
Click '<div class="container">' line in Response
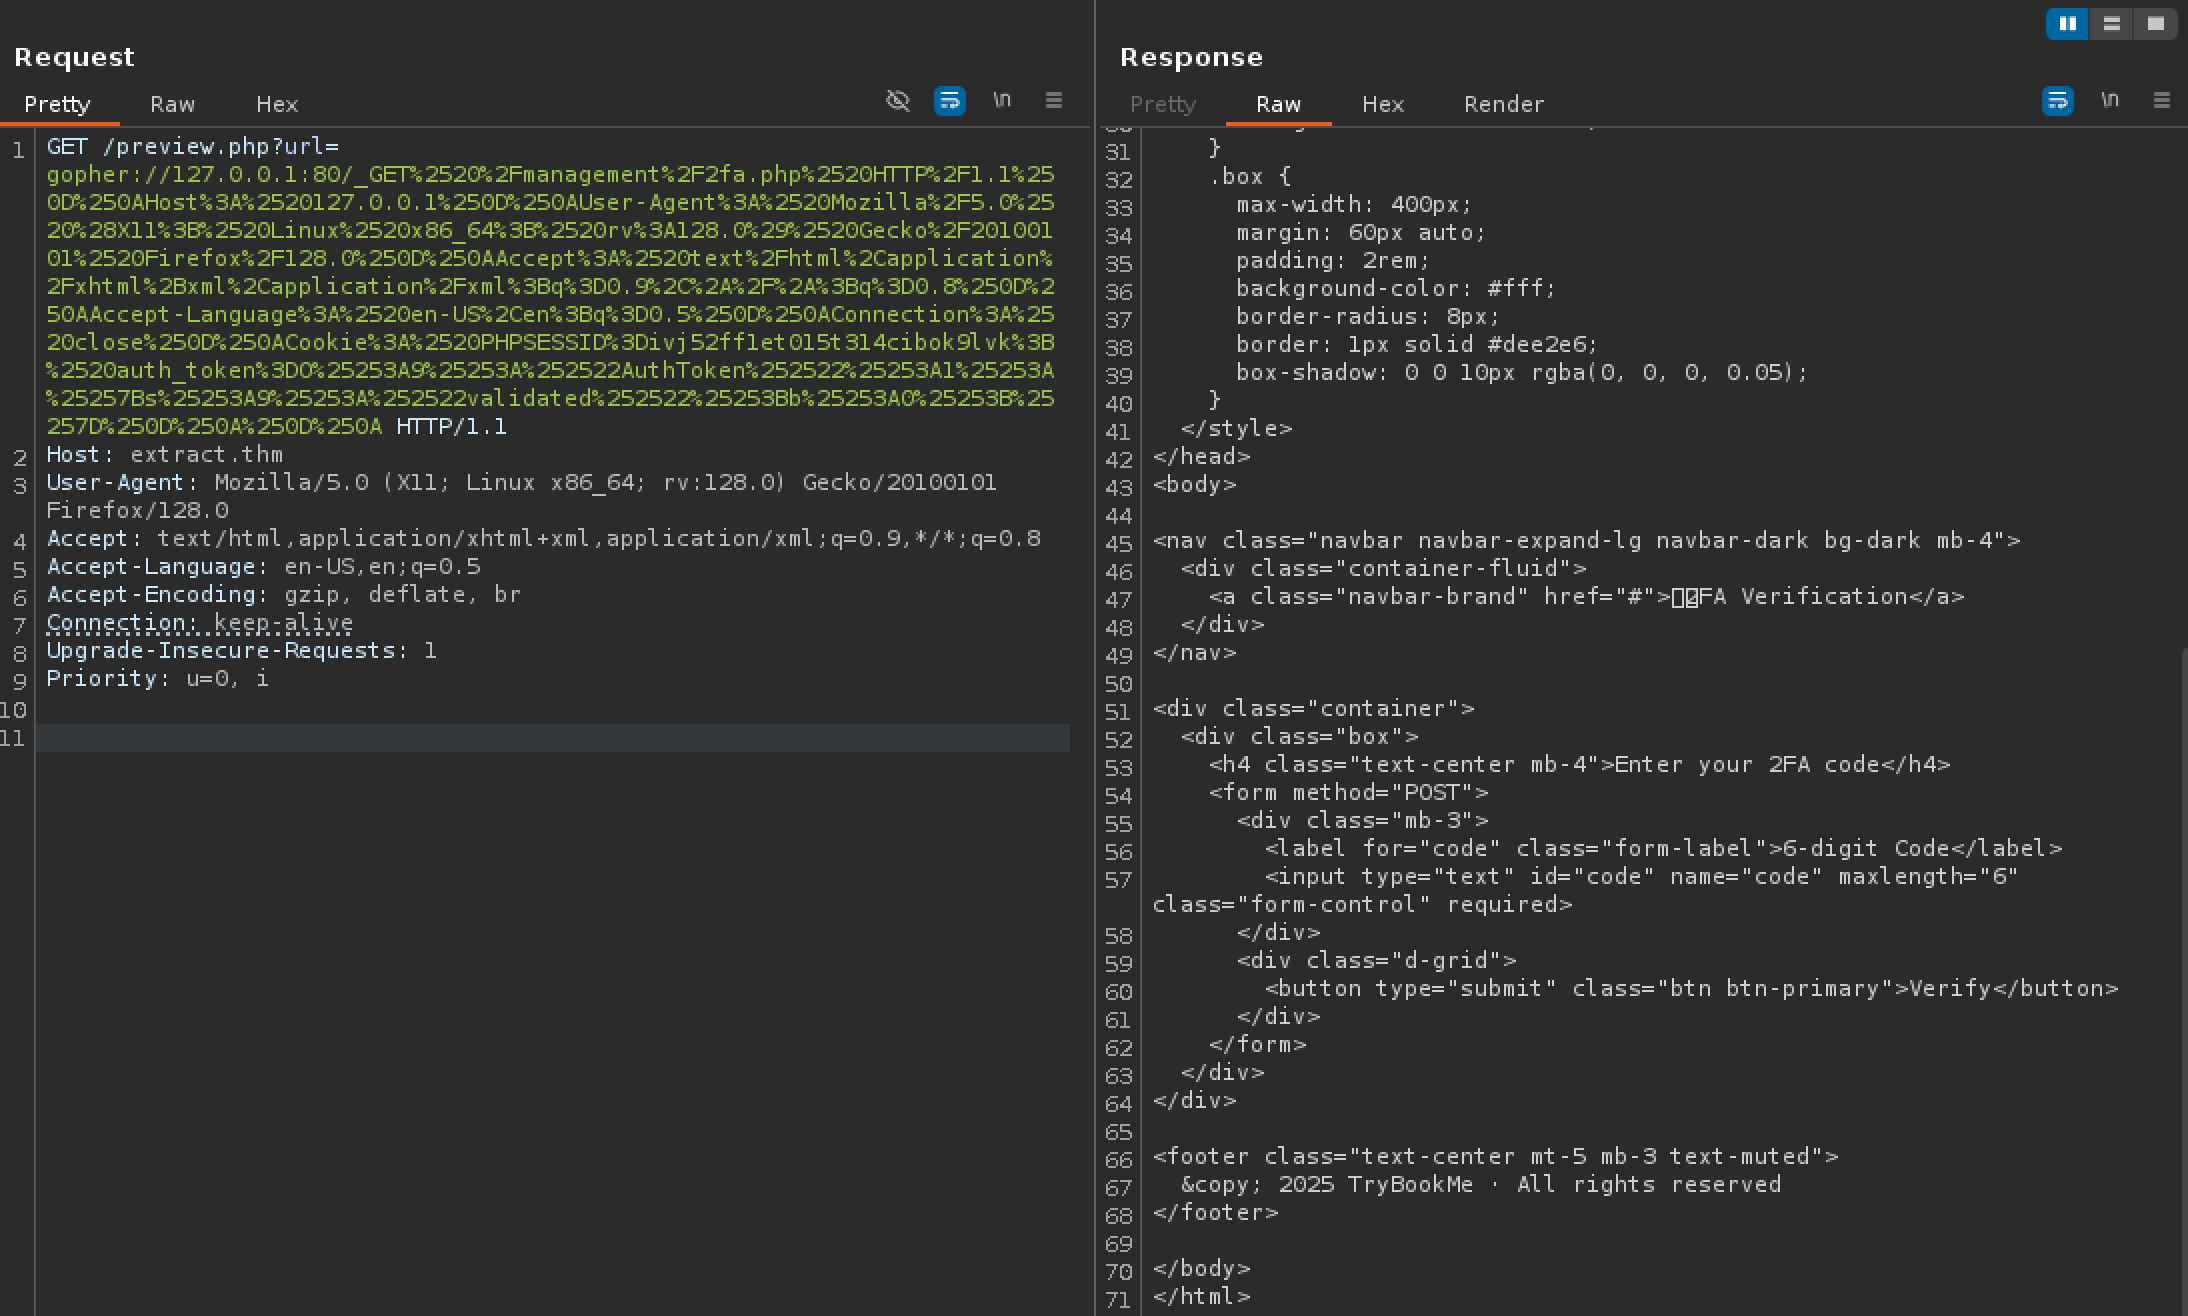1313,708
